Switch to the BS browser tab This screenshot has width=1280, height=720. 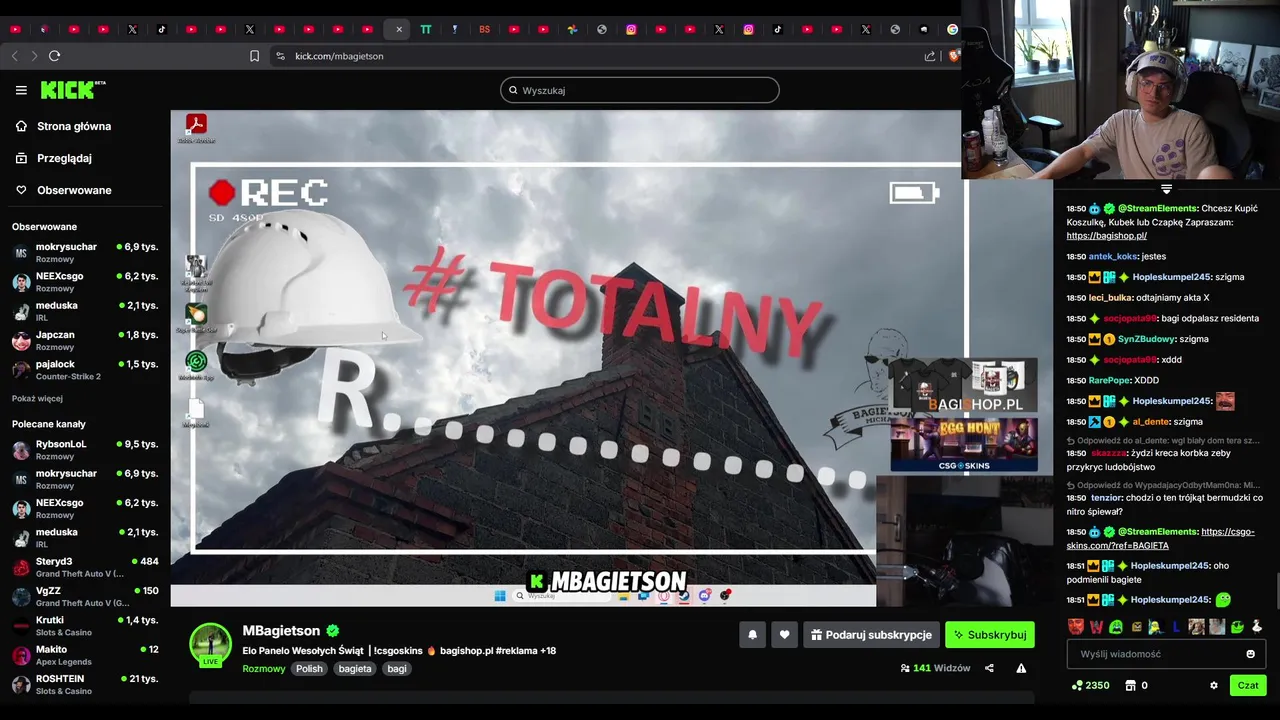coord(485,29)
